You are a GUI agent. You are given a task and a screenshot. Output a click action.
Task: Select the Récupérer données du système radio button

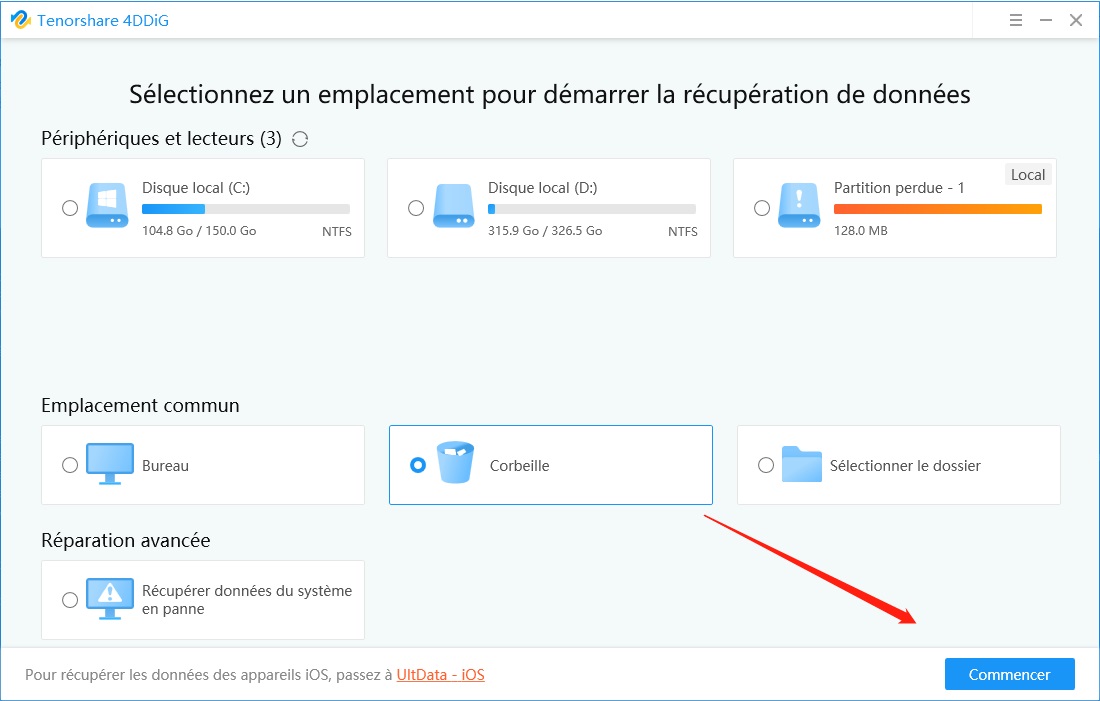69,600
